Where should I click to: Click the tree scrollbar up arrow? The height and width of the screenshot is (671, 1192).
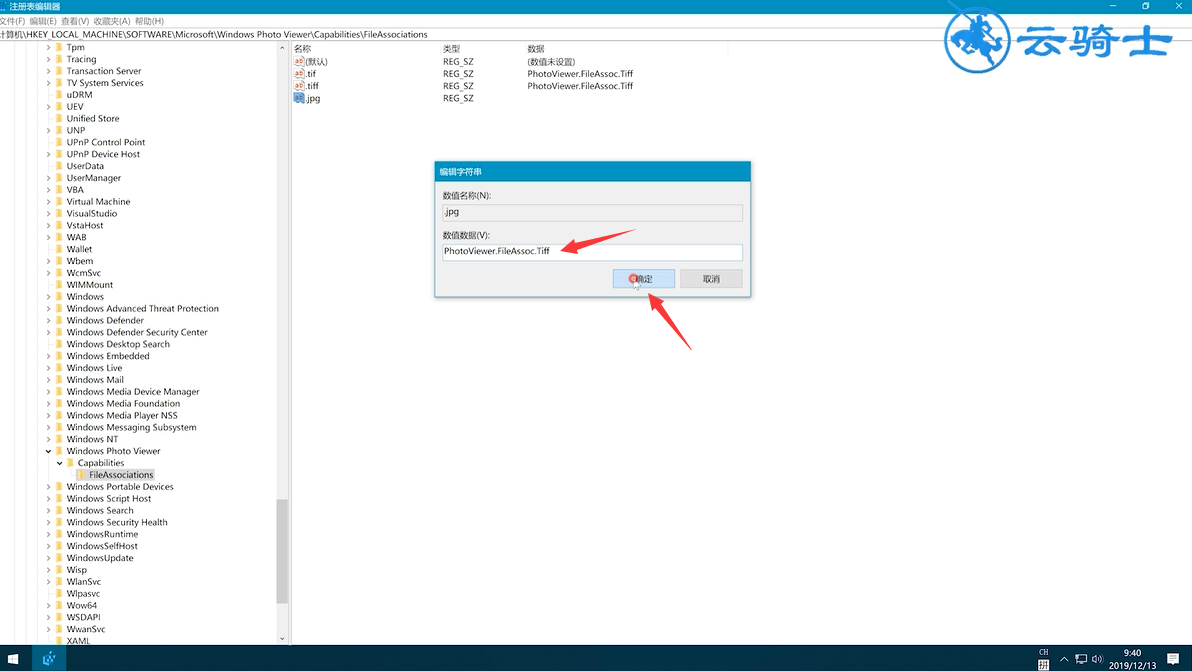pyautogui.click(x=282, y=48)
